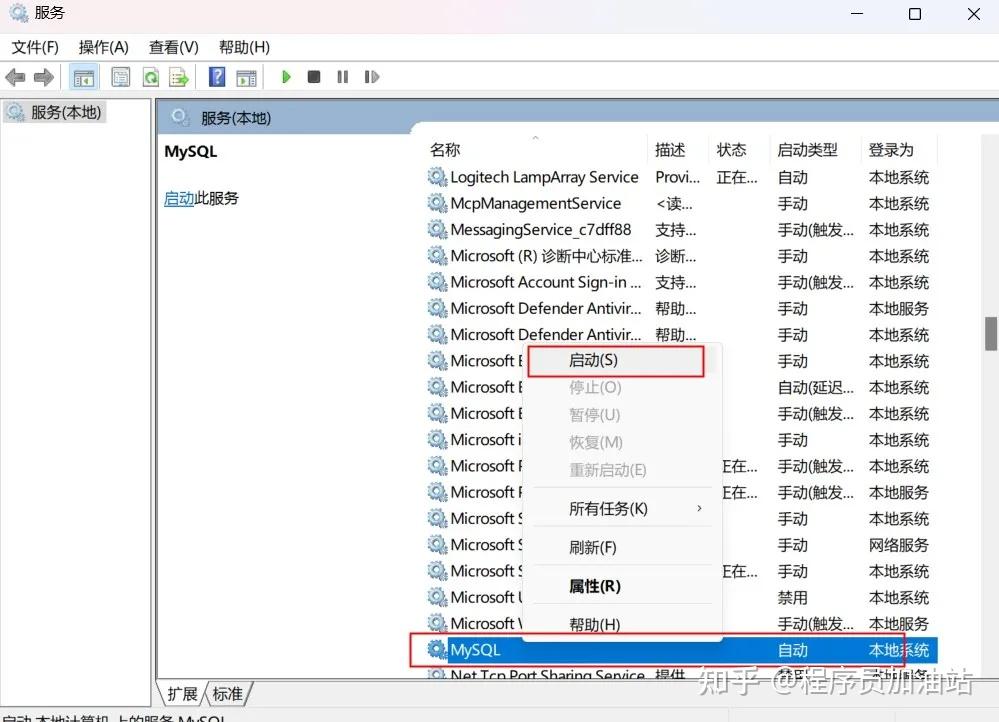This screenshot has width=999, height=722.
Task: Open Help with the question mark toolbar icon
Action: (216, 77)
